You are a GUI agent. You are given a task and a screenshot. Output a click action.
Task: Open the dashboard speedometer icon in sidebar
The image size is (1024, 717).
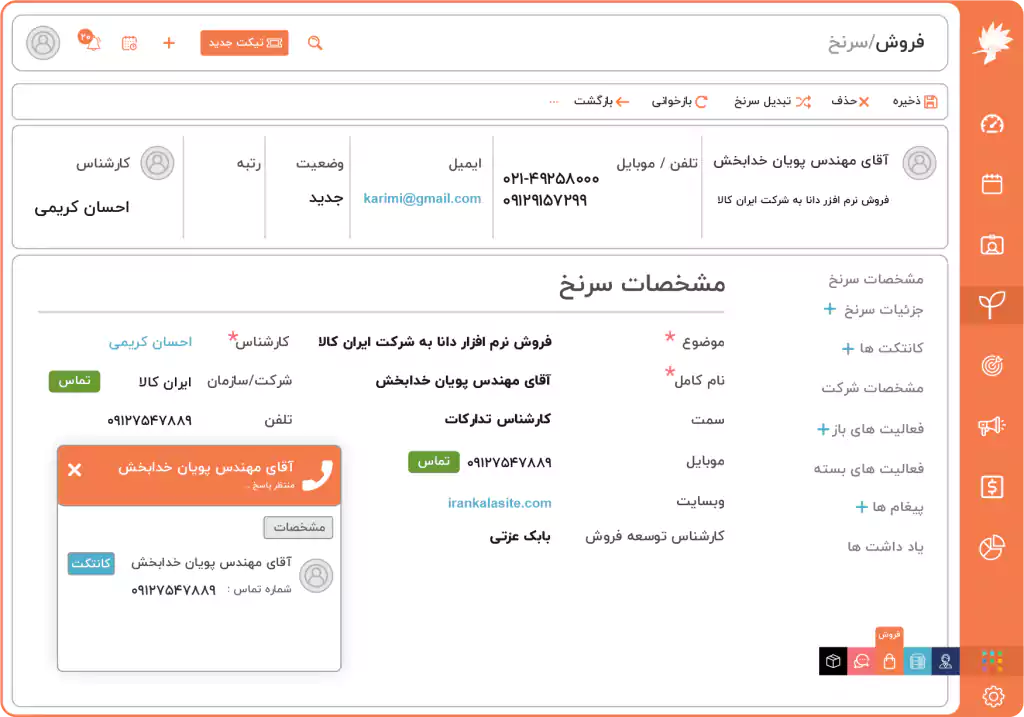pos(992,124)
